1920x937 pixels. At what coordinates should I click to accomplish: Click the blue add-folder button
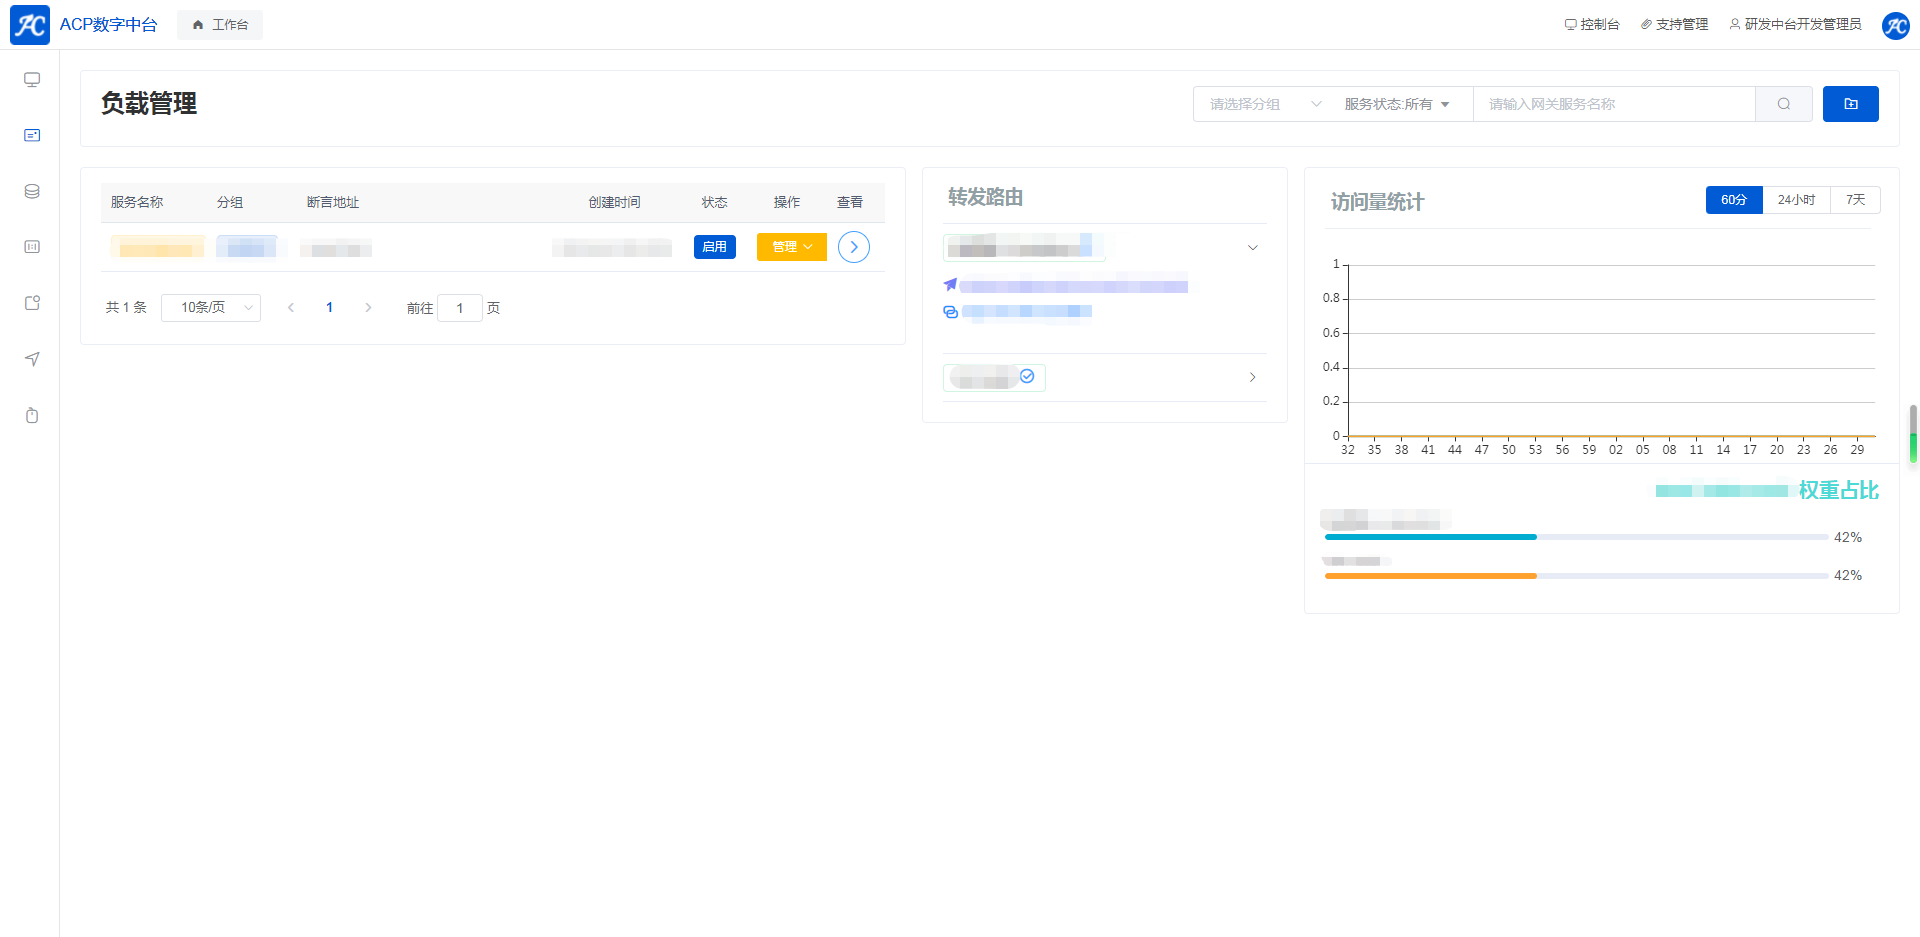click(1850, 104)
